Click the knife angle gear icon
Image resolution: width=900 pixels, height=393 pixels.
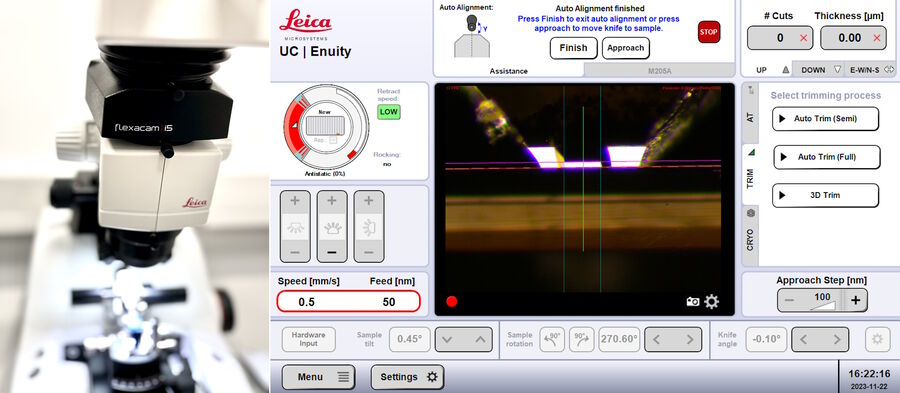pos(877,339)
